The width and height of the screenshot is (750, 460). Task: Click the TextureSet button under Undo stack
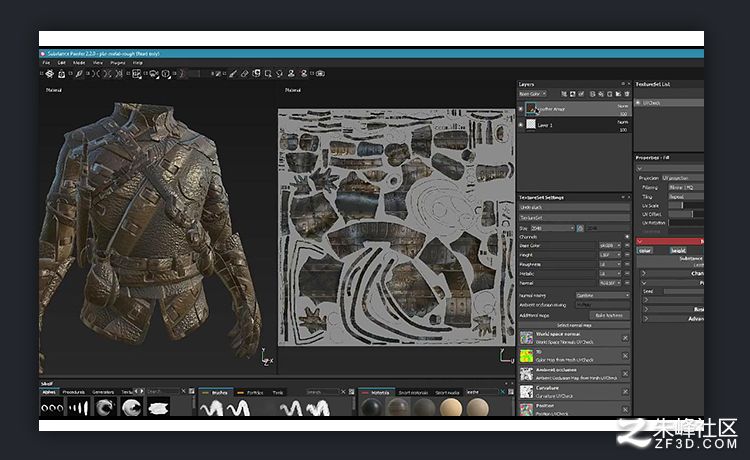coord(574,218)
